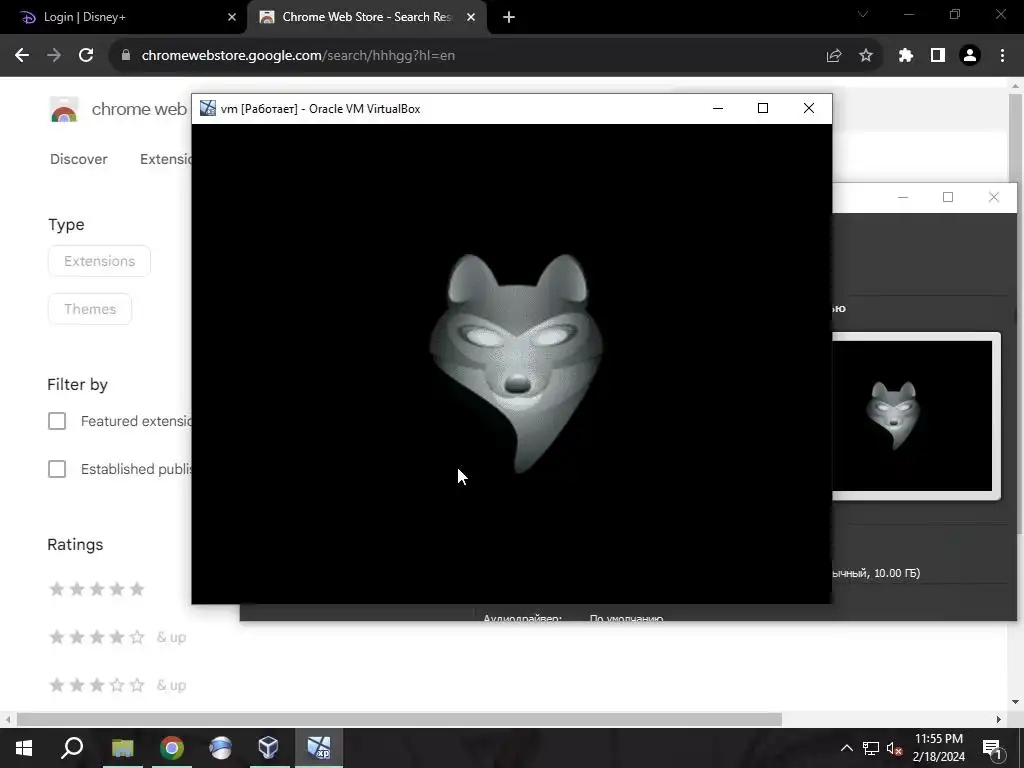Close the VirtualBox Manager window behind
1024x768 pixels.
coord(994,197)
